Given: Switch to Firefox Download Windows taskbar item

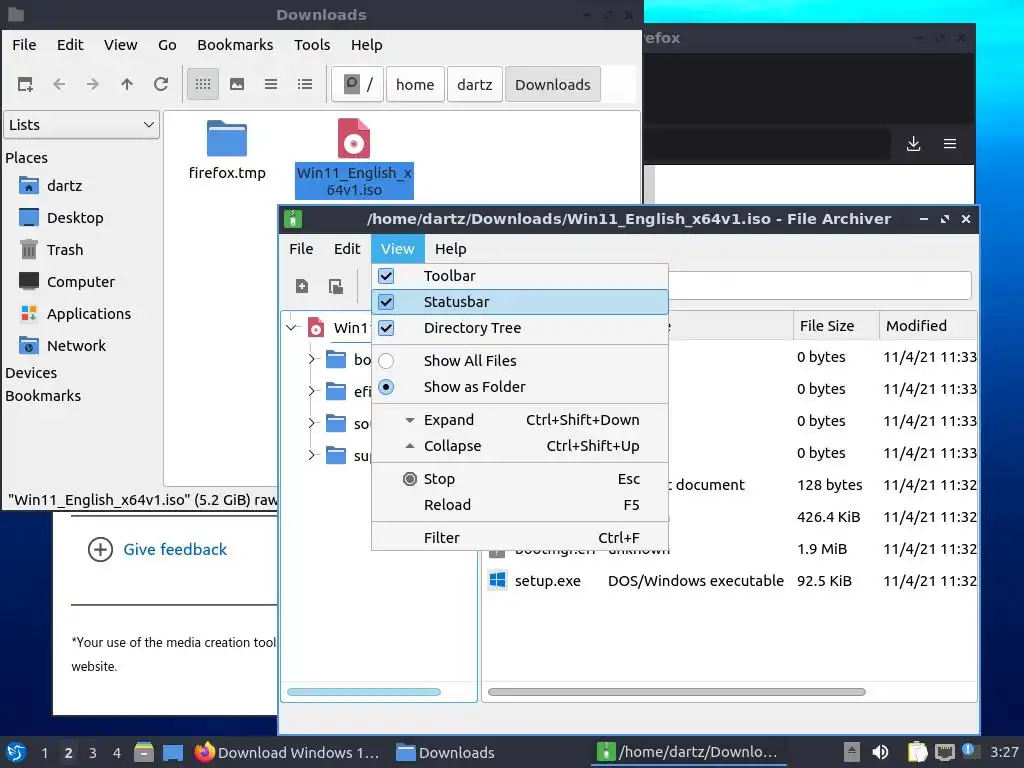Looking at the screenshot, I should coord(287,752).
